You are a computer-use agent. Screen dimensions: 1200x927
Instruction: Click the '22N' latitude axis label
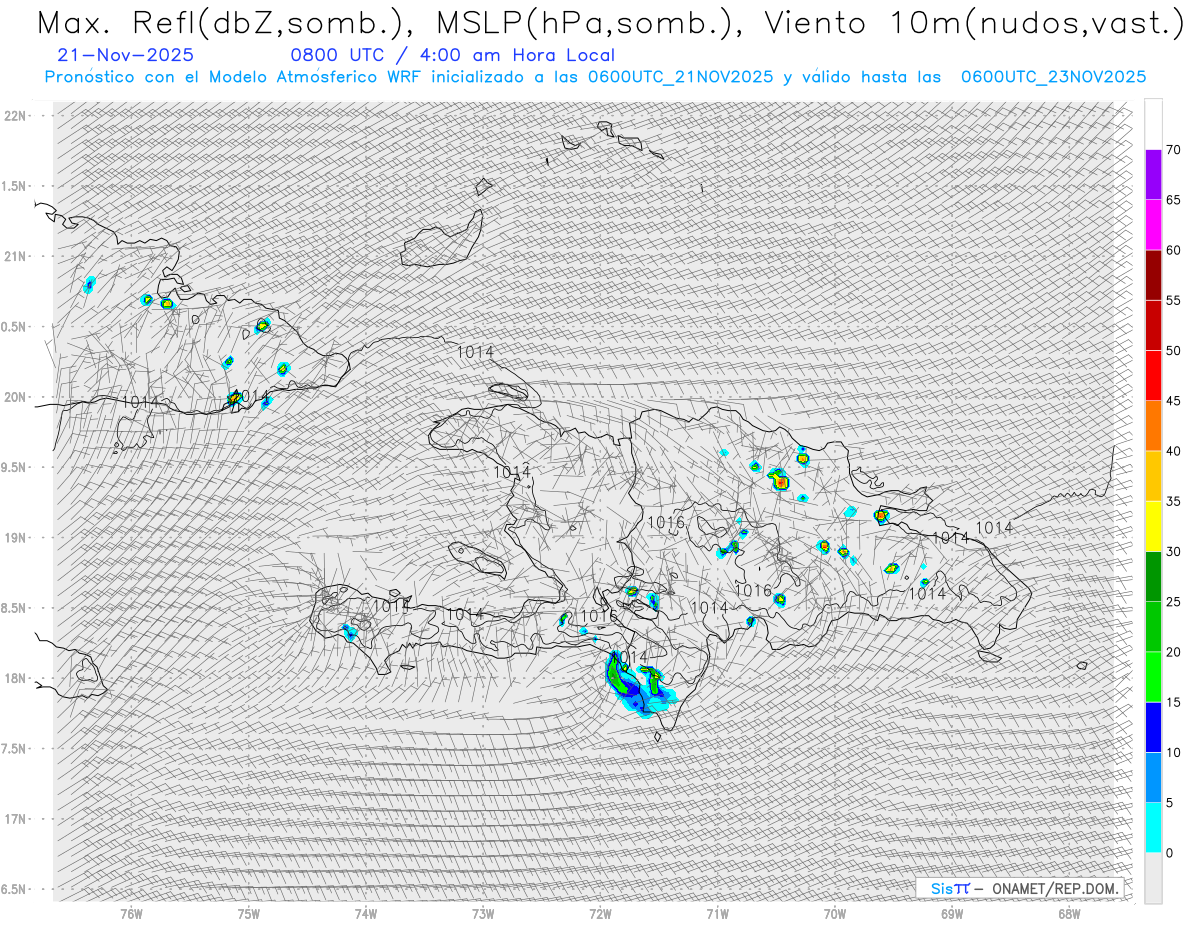[x=15, y=116]
